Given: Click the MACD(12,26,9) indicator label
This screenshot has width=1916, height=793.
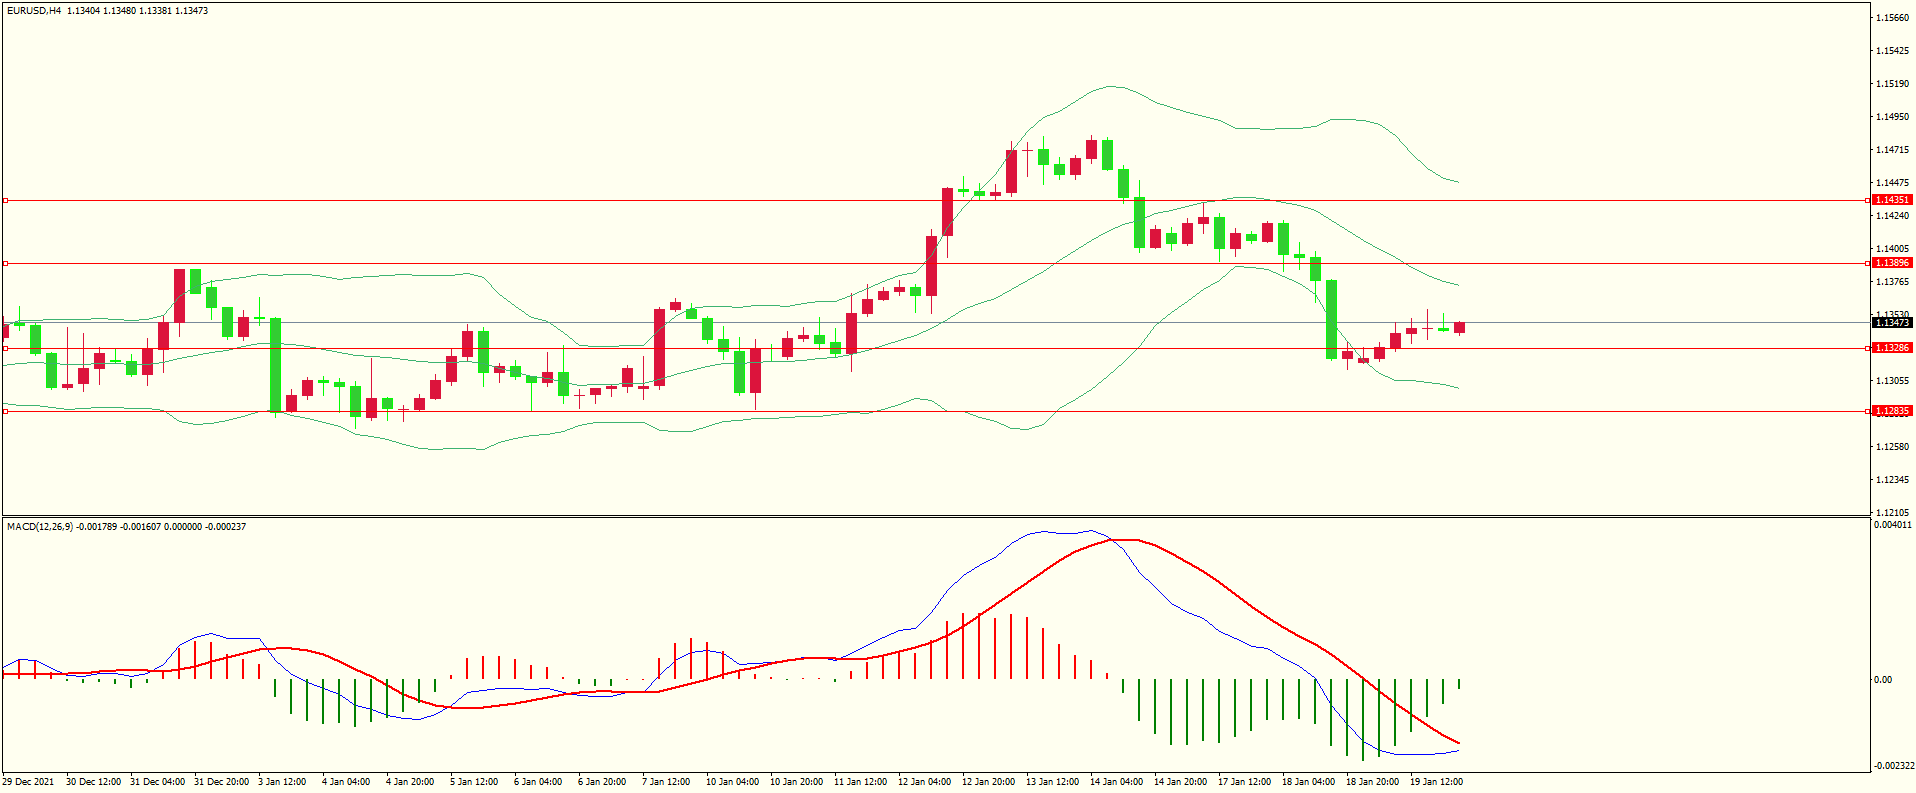Looking at the screenshot, I should 40,527.
